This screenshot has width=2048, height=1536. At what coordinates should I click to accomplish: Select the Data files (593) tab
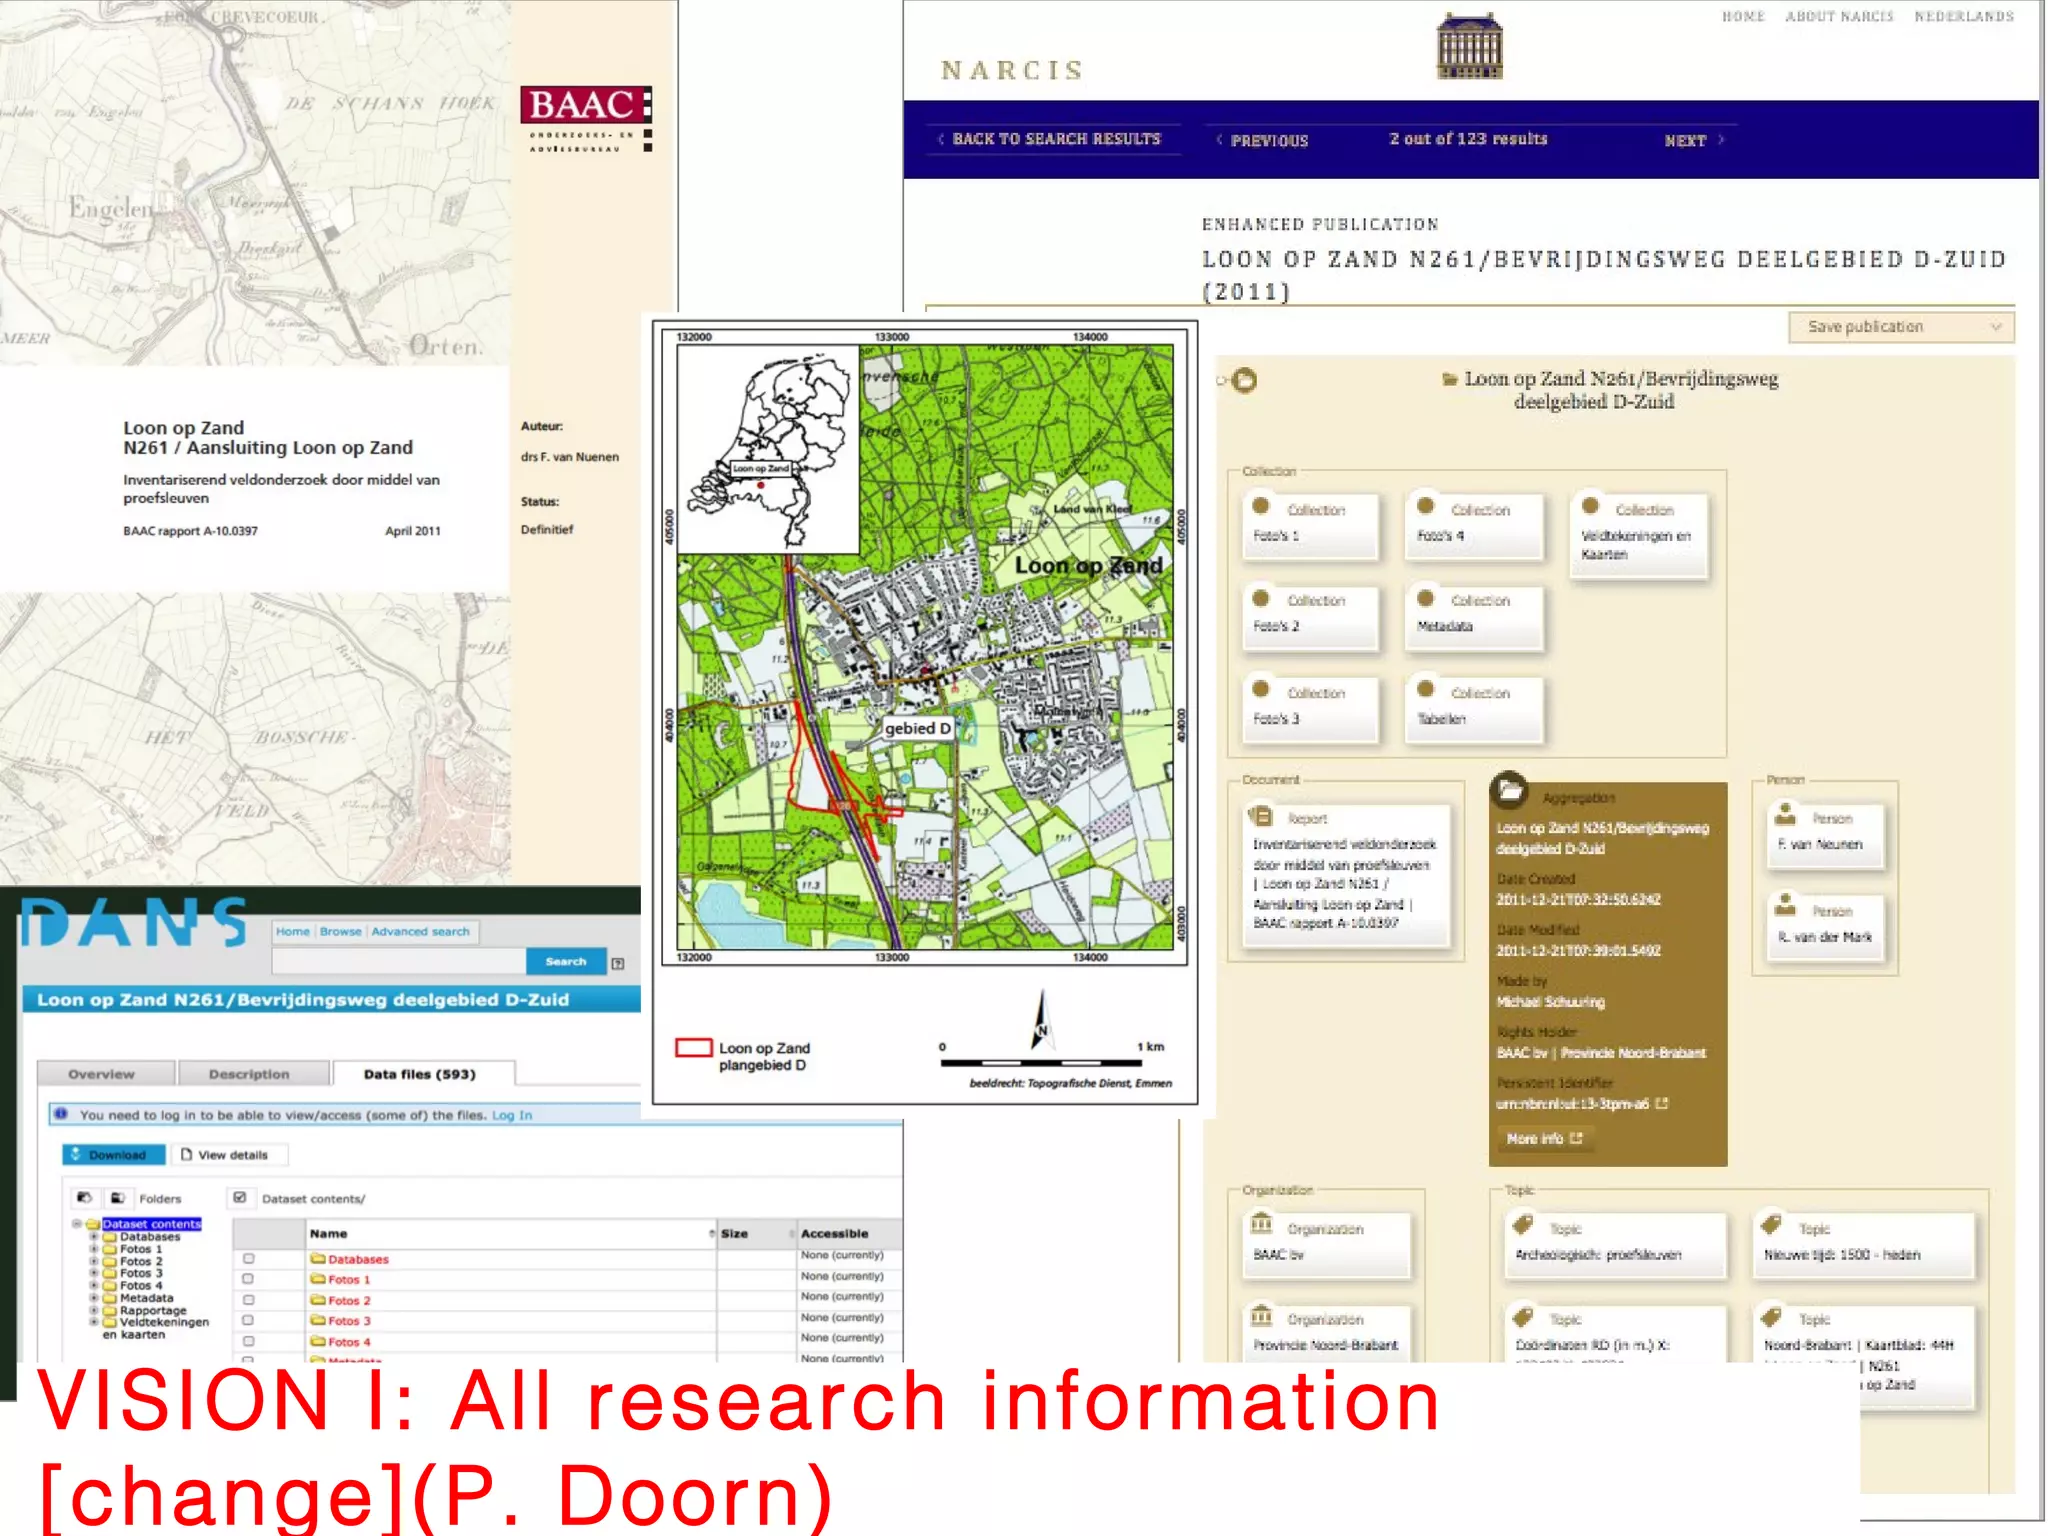pyautogui.click(x=423, y=1074)
